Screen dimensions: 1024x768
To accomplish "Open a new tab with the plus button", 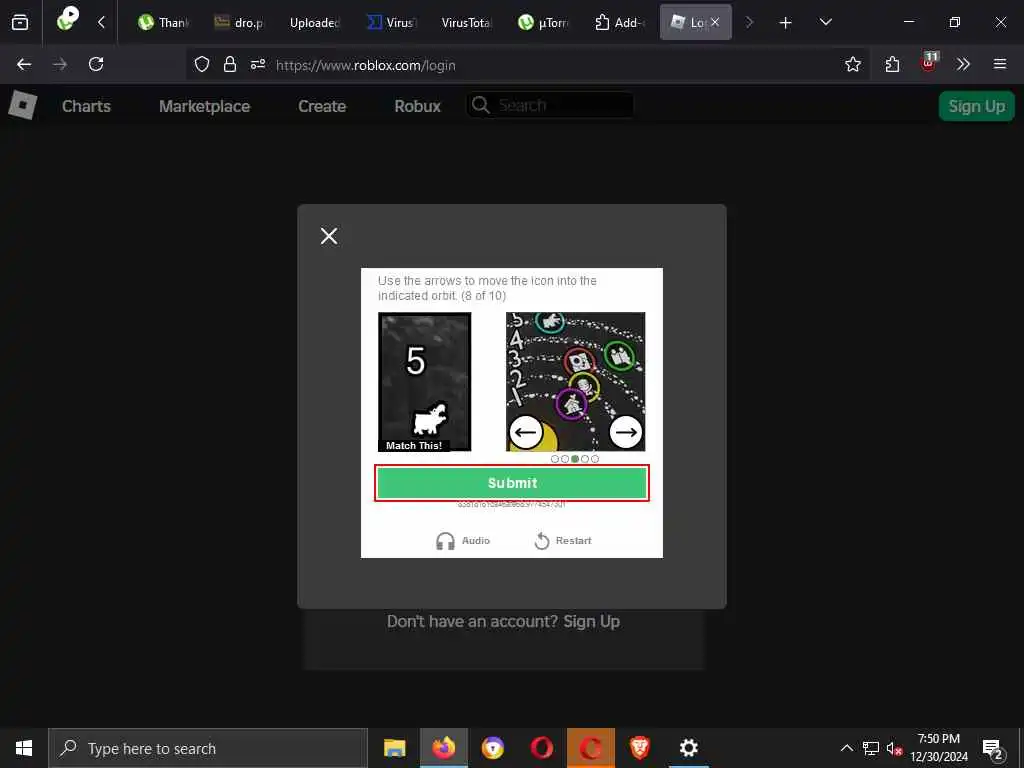I will 785,23.
